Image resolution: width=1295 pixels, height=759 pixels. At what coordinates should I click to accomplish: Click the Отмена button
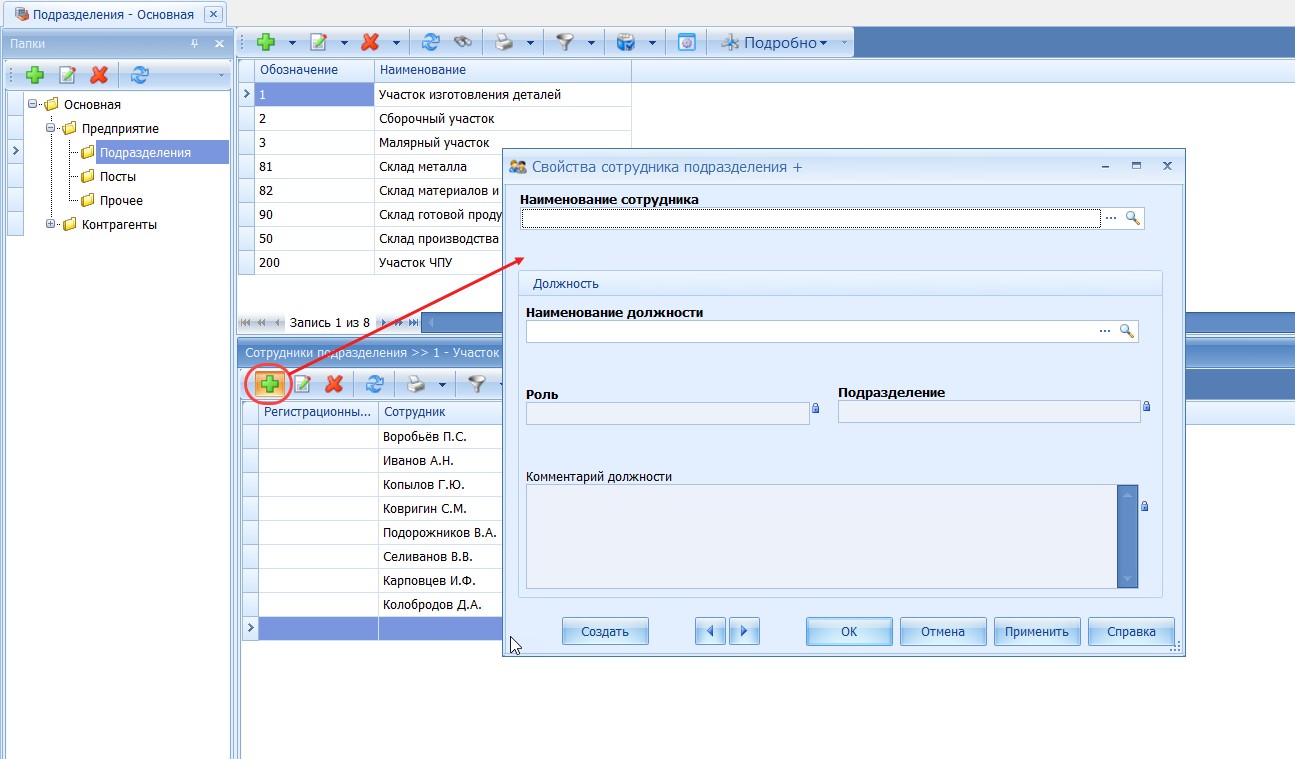tap(943, 631)
